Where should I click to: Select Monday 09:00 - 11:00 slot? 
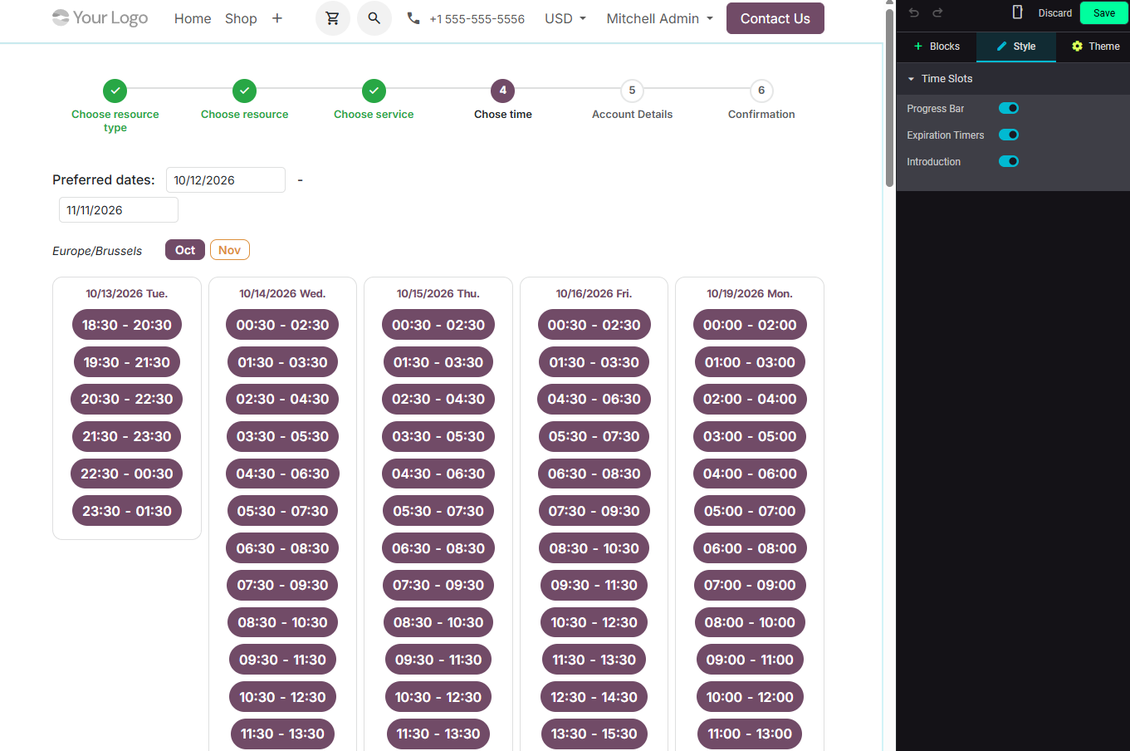(749, 659)
